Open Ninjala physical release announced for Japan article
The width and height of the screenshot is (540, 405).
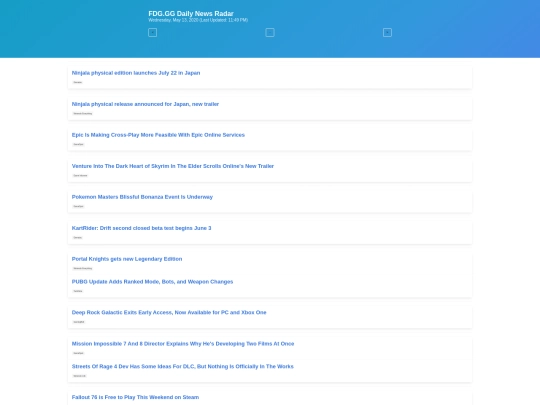[145, 104]
